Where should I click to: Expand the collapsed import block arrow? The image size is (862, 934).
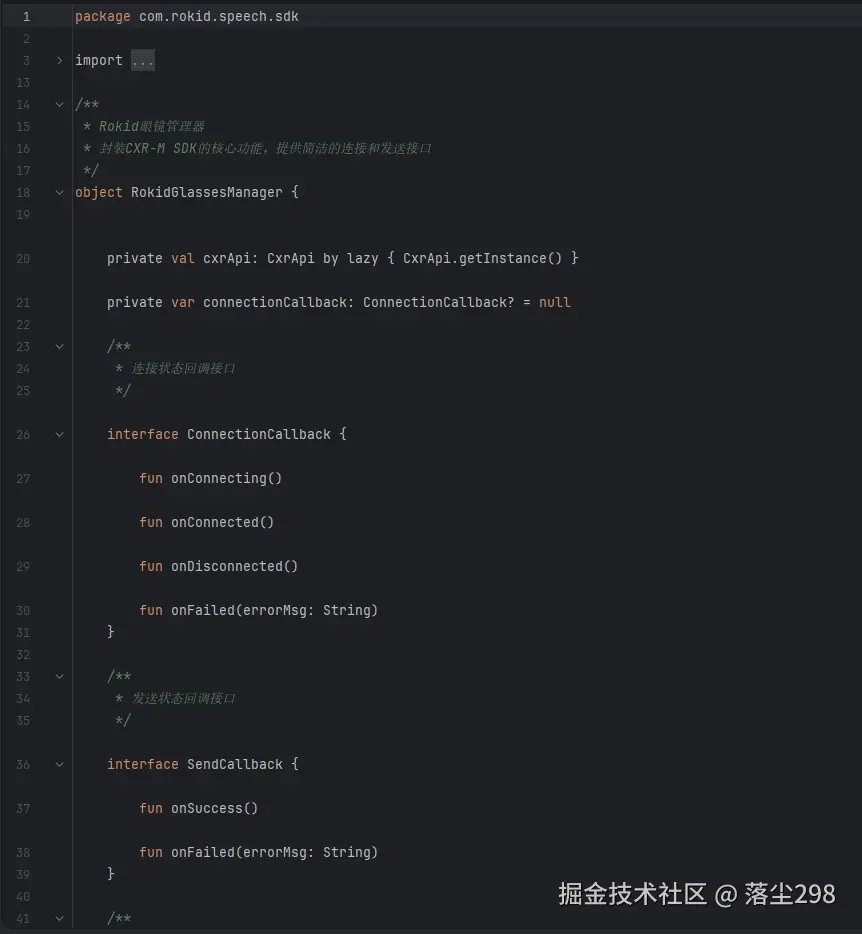coord(59,61)
